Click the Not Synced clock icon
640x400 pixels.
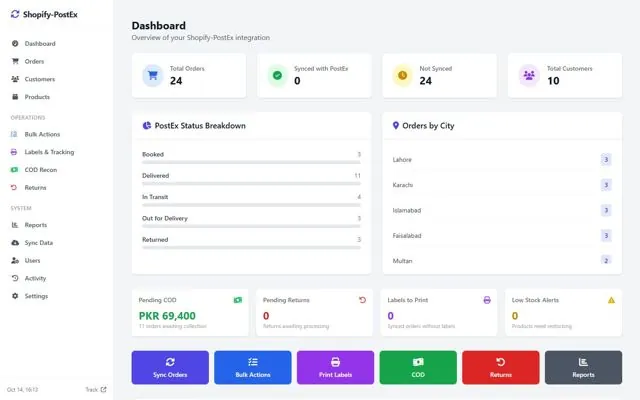[402, 76]
